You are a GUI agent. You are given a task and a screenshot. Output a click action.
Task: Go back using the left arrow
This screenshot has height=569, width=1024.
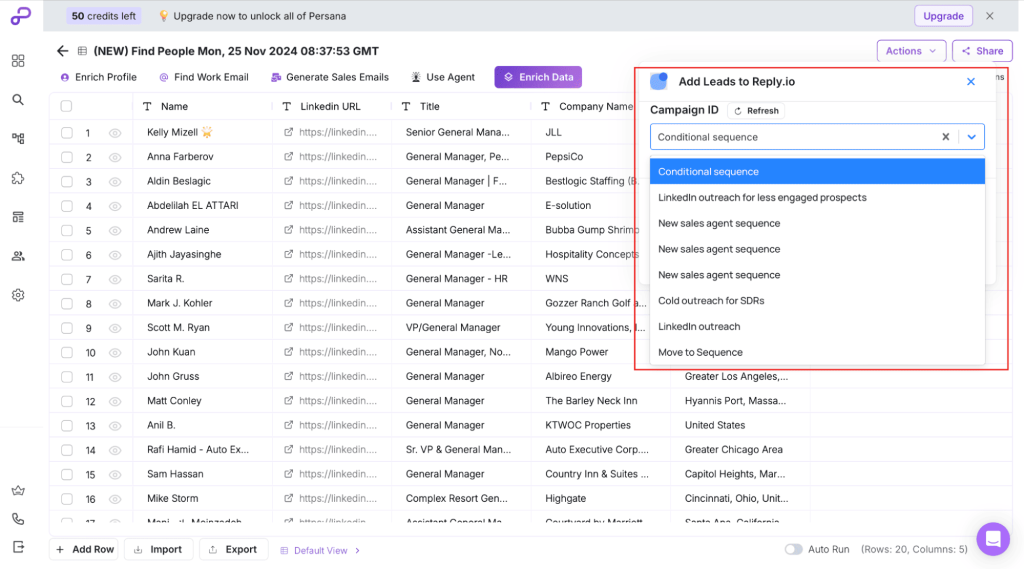point(62,51)
